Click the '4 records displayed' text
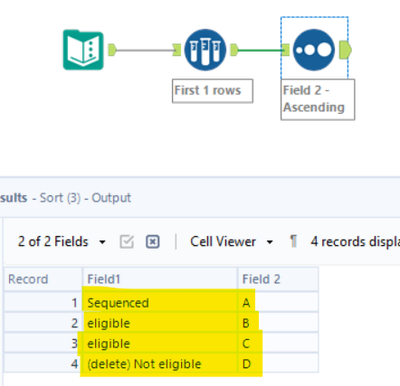 point(355,242)
